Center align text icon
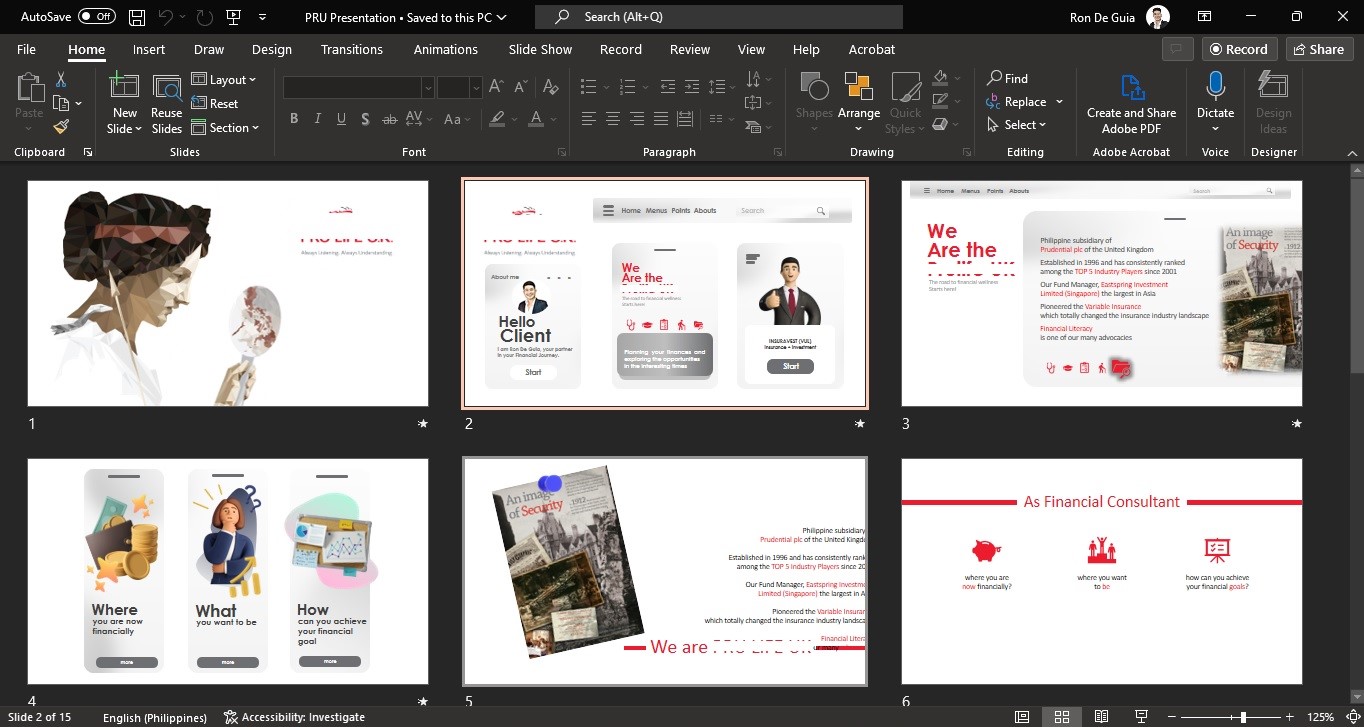This screenshot has width=1364, height=727. click(x=612, y=119)
